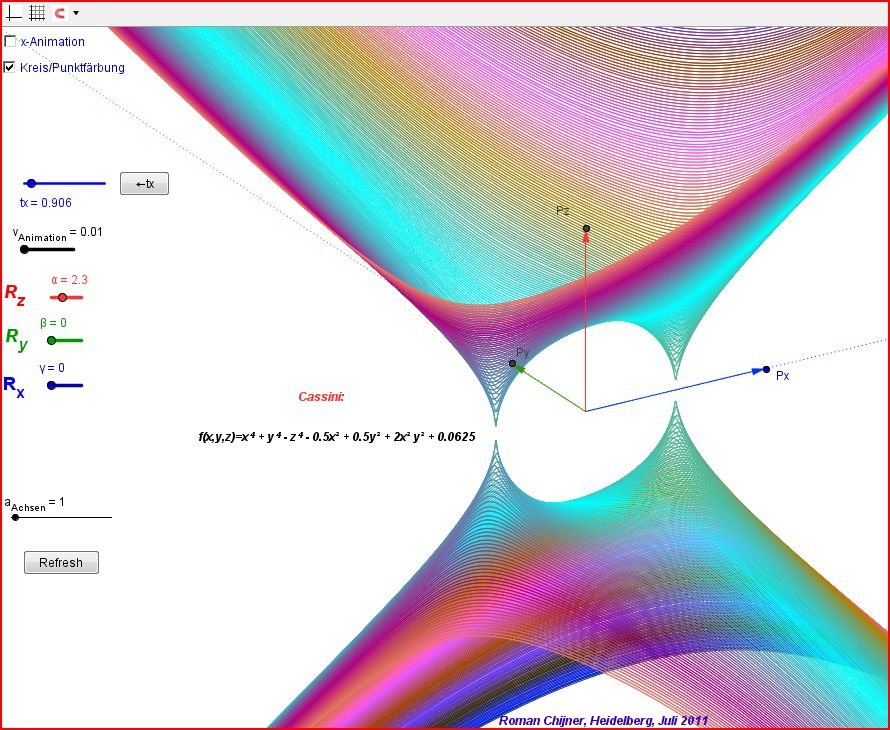Click the Cassini formula text
Viewport: 890px width, 730px height.
[x=337, y=437]
